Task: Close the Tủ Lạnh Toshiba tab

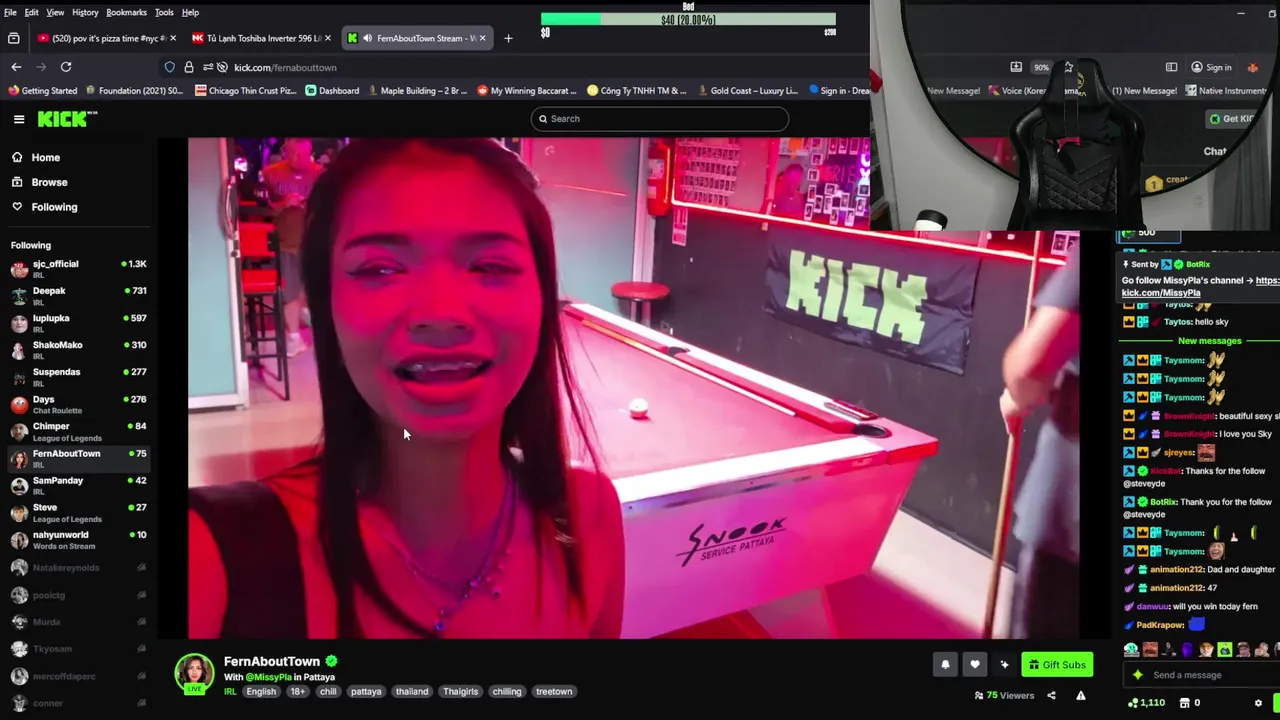Action: (328, 38)
